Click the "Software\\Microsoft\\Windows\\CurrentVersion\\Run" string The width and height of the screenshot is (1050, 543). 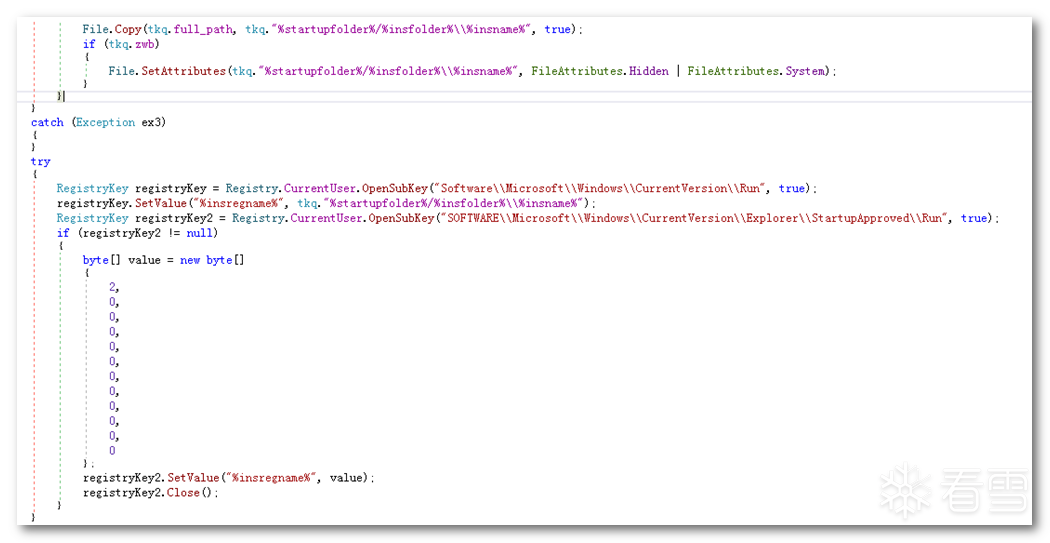[601, 188]
